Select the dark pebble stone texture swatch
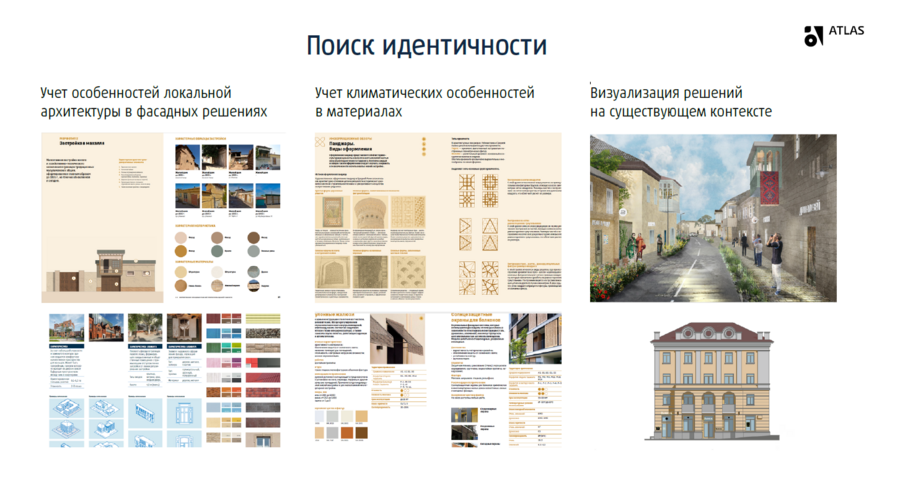This screenshot has width=900, height=482. pyautogui.click(x=263, y=333)
